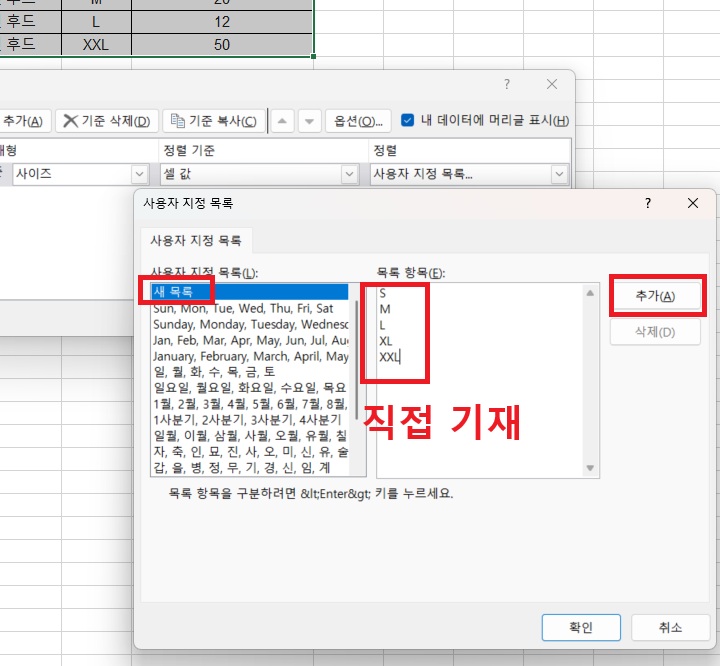This screenshot has width=720, height=666.
Task: Click the 기준 복사(C) button
Action: [x=214, y=121]
